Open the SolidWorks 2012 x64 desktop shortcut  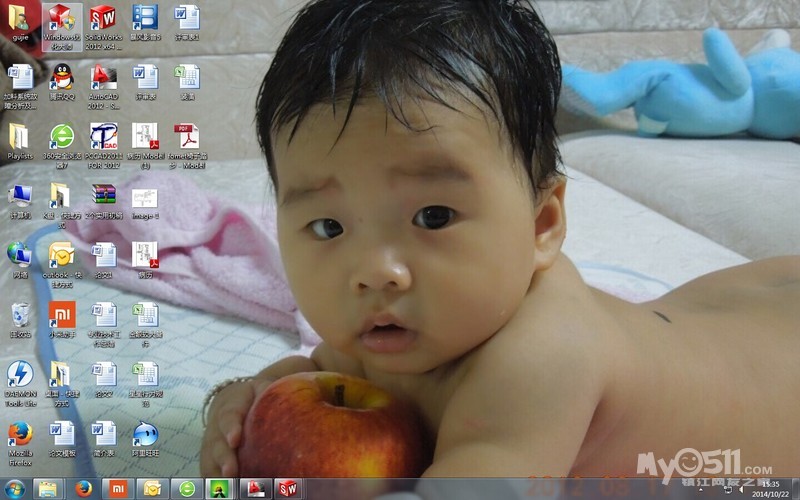click(104, 27)
